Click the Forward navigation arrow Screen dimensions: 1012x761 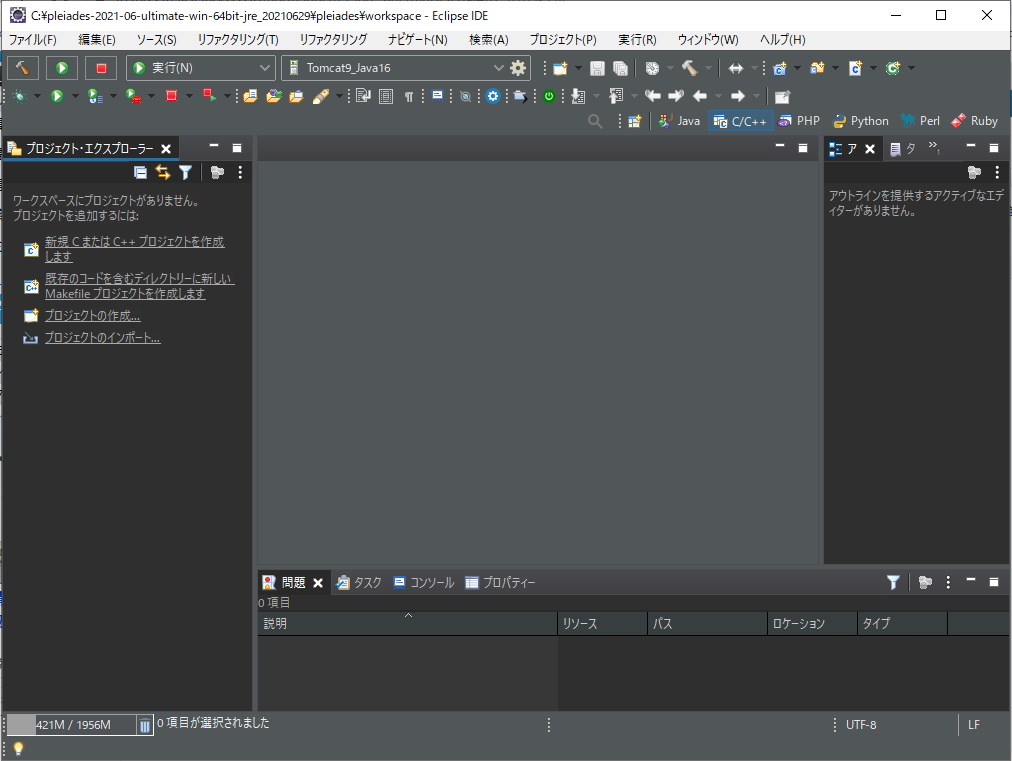pyautogui.click(x=738, y=97)
